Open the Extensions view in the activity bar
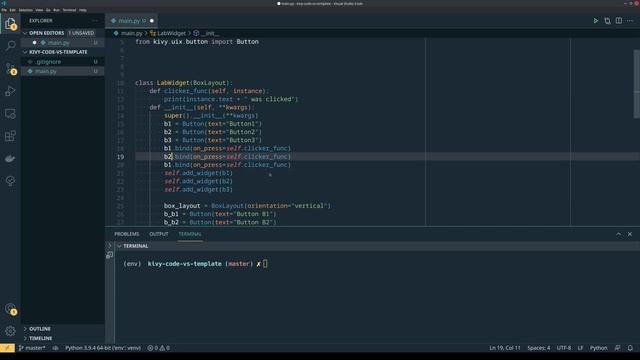Image resolution: width=640 pixels, height=360 pixels. [10, 136]
